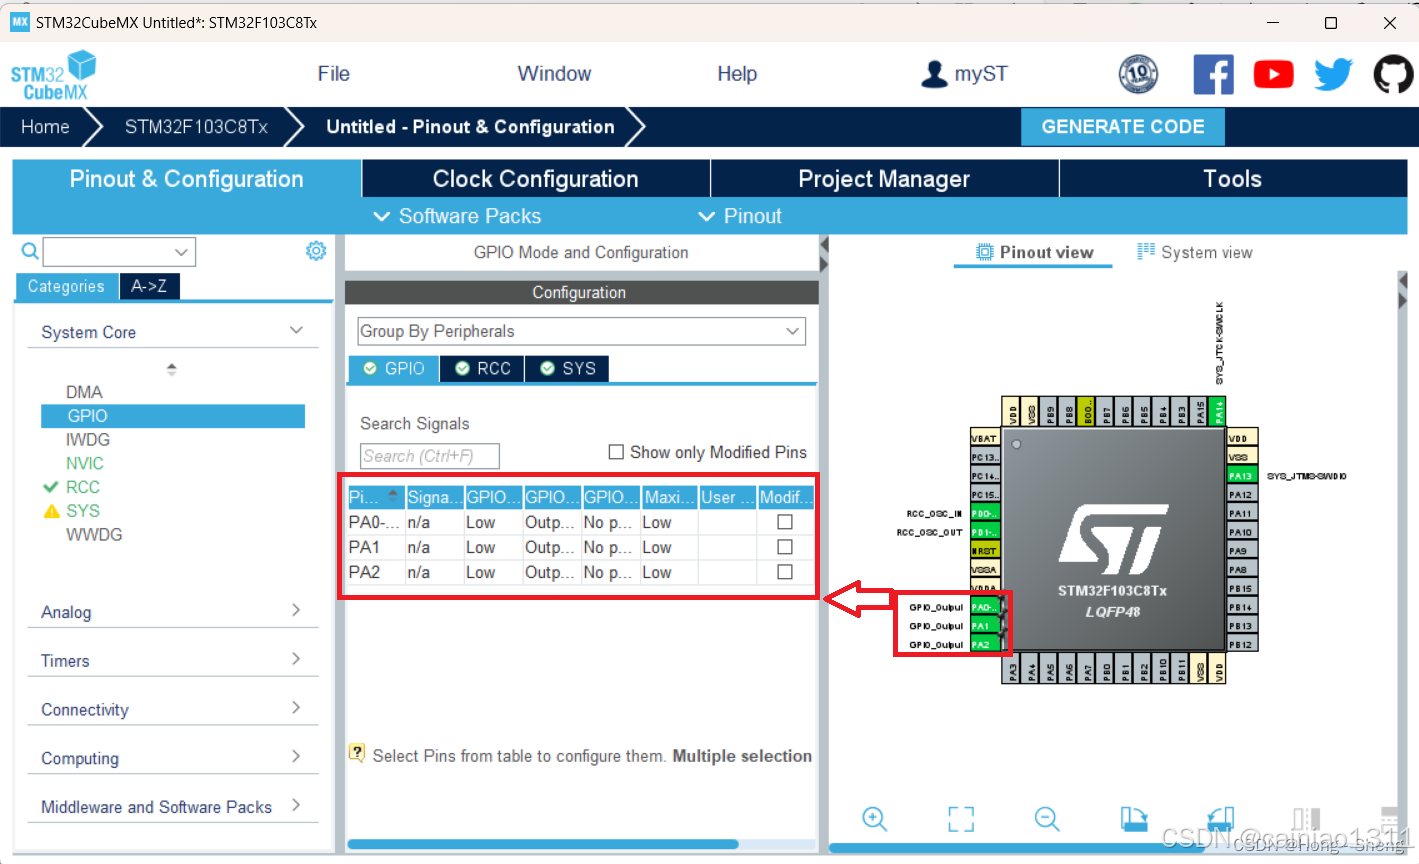Tick the Modified checkbox for PA0 row
Viewport: 1419px width, 864px height.
click(x=785, y=522)
